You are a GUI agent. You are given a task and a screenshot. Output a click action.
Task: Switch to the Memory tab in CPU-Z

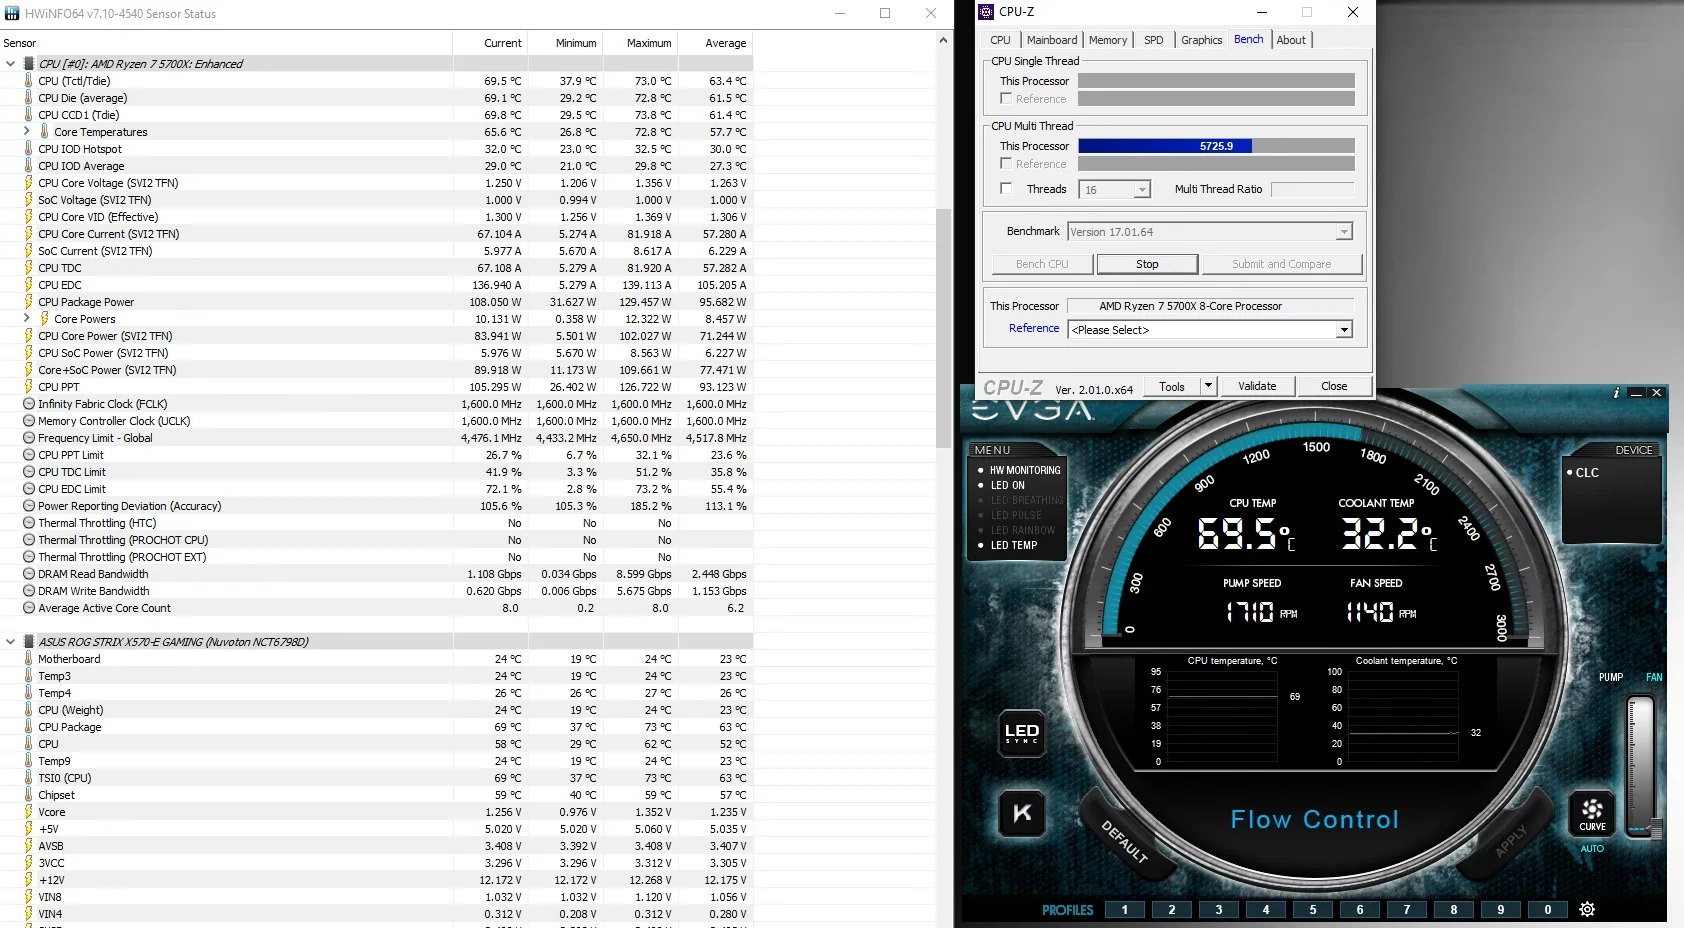[1108, 40]
